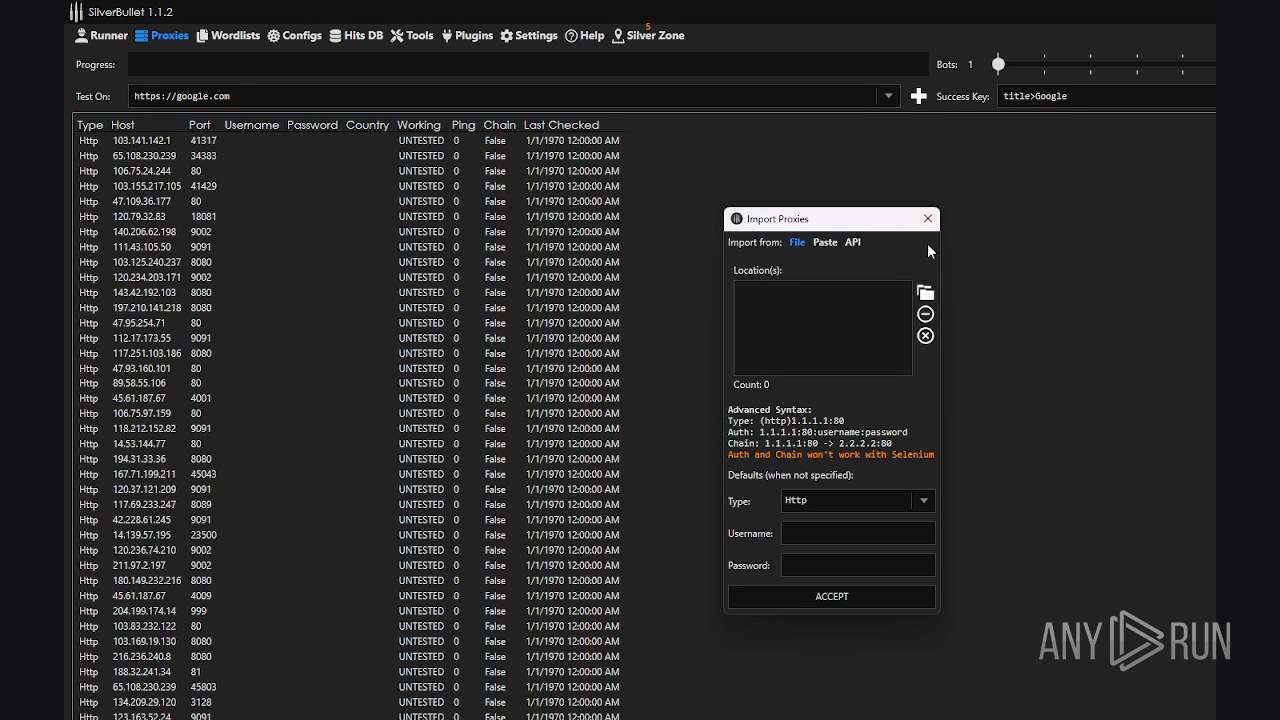Expand the Test On URL dropdown
Screen dimensions: 1280x720
click(x=888, y=96)
